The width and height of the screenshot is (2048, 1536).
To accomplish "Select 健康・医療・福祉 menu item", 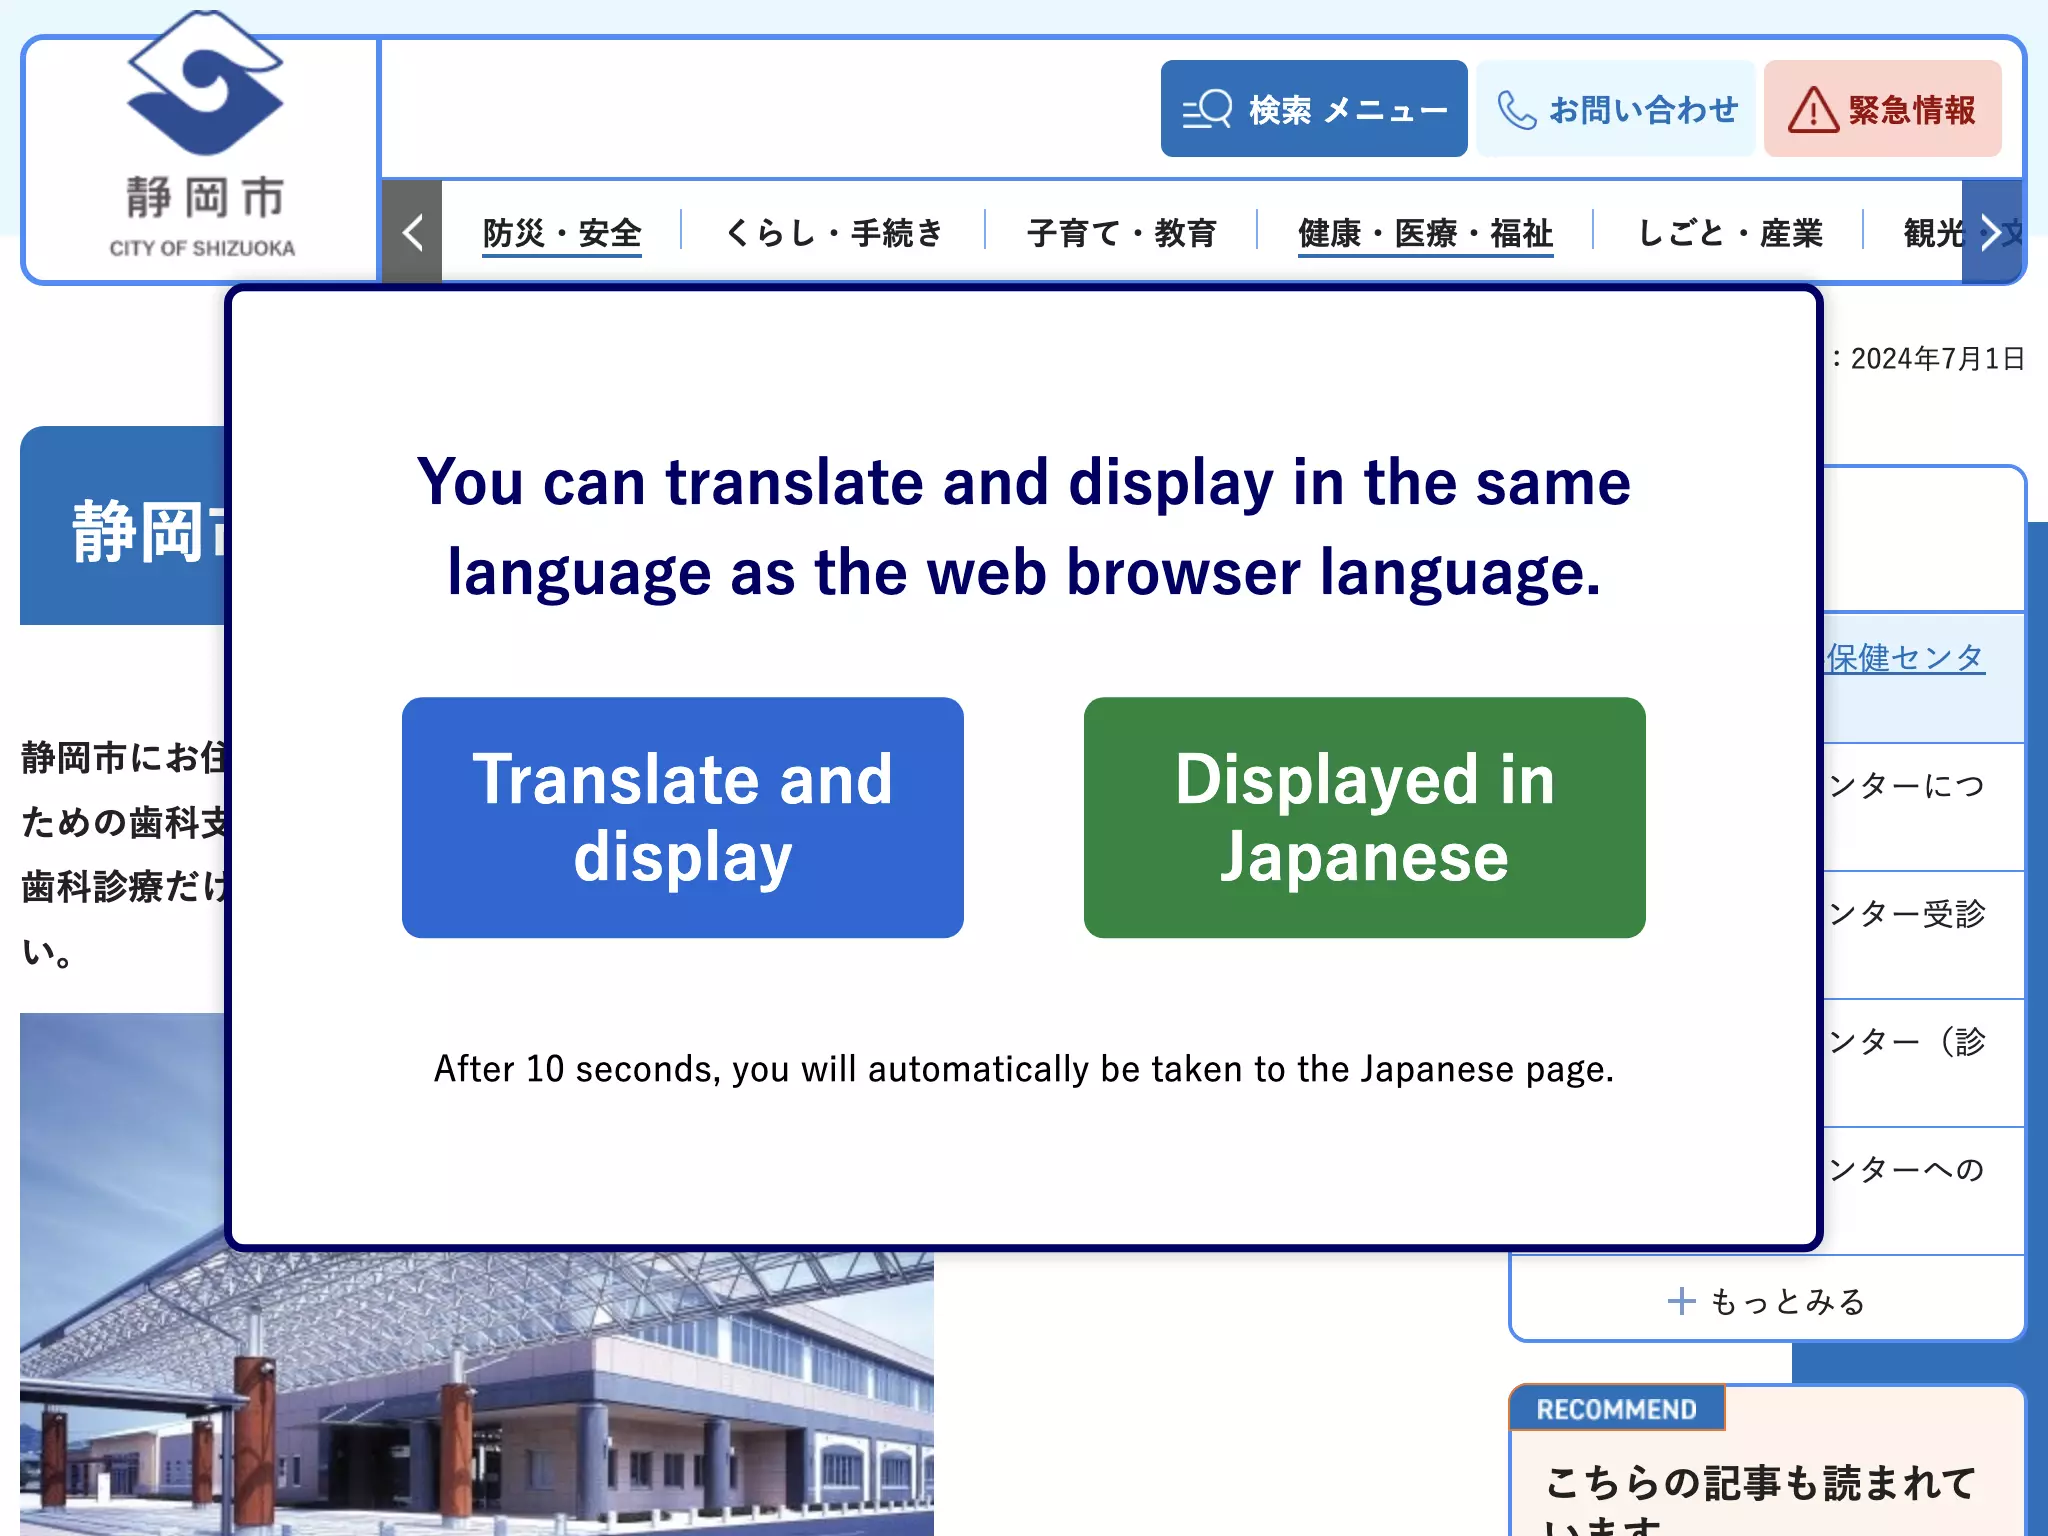I will tap(1425, 233).
